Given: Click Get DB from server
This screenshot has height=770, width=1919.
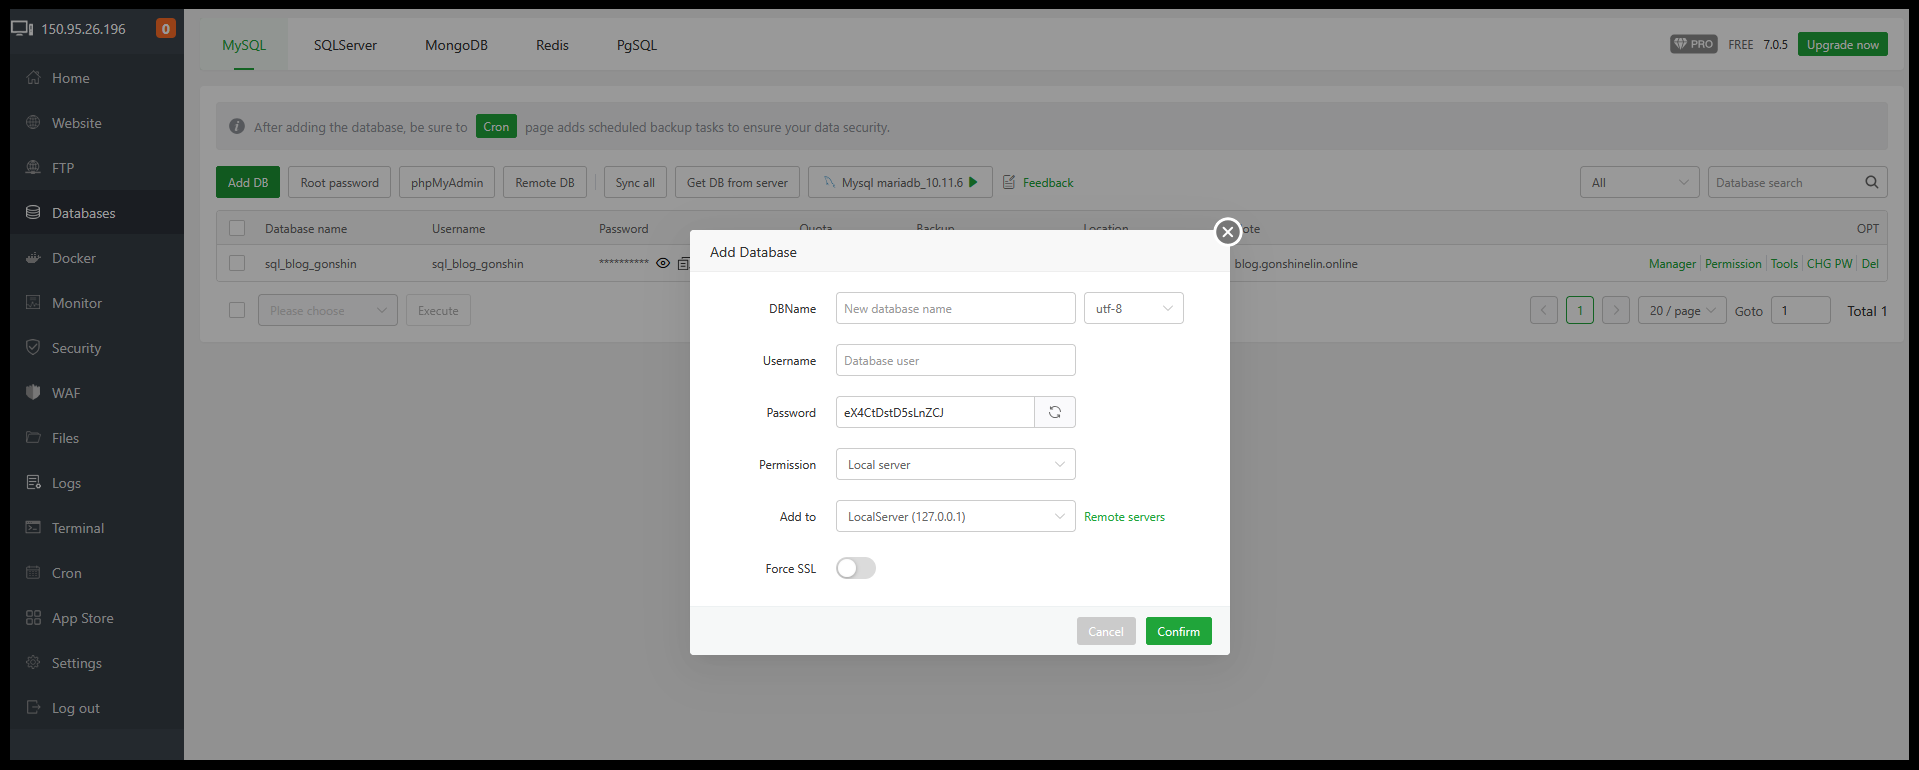Looking at the screenshot, I should coord(737,182).
